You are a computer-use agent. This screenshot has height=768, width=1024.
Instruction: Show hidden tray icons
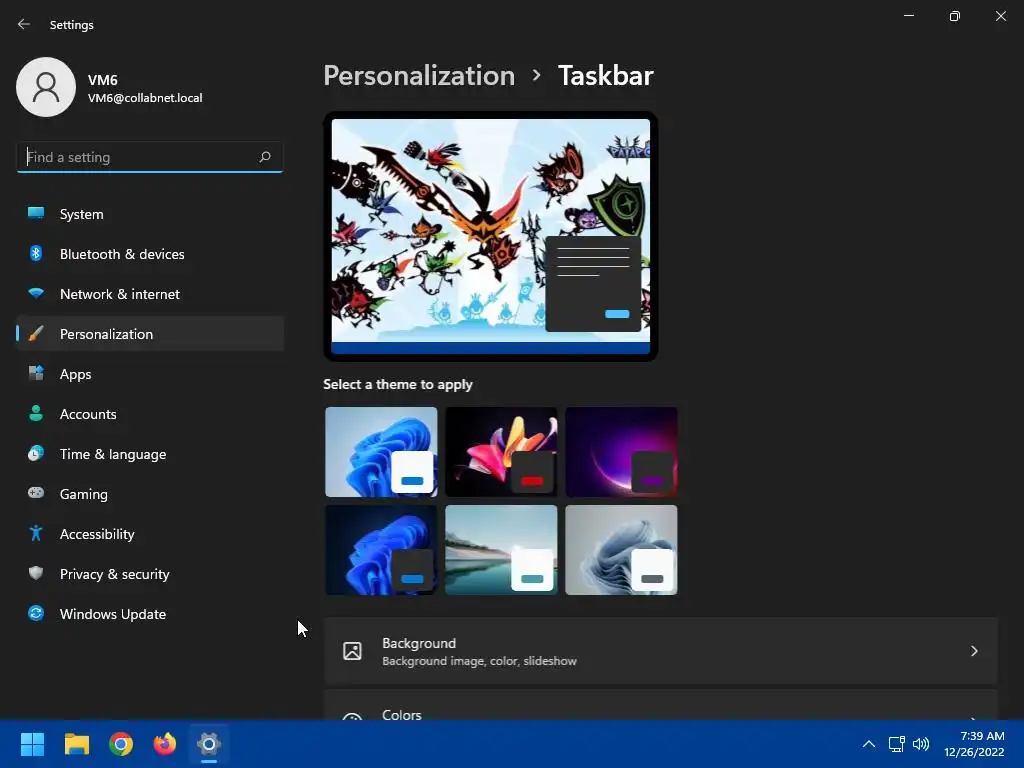(869, 744)
